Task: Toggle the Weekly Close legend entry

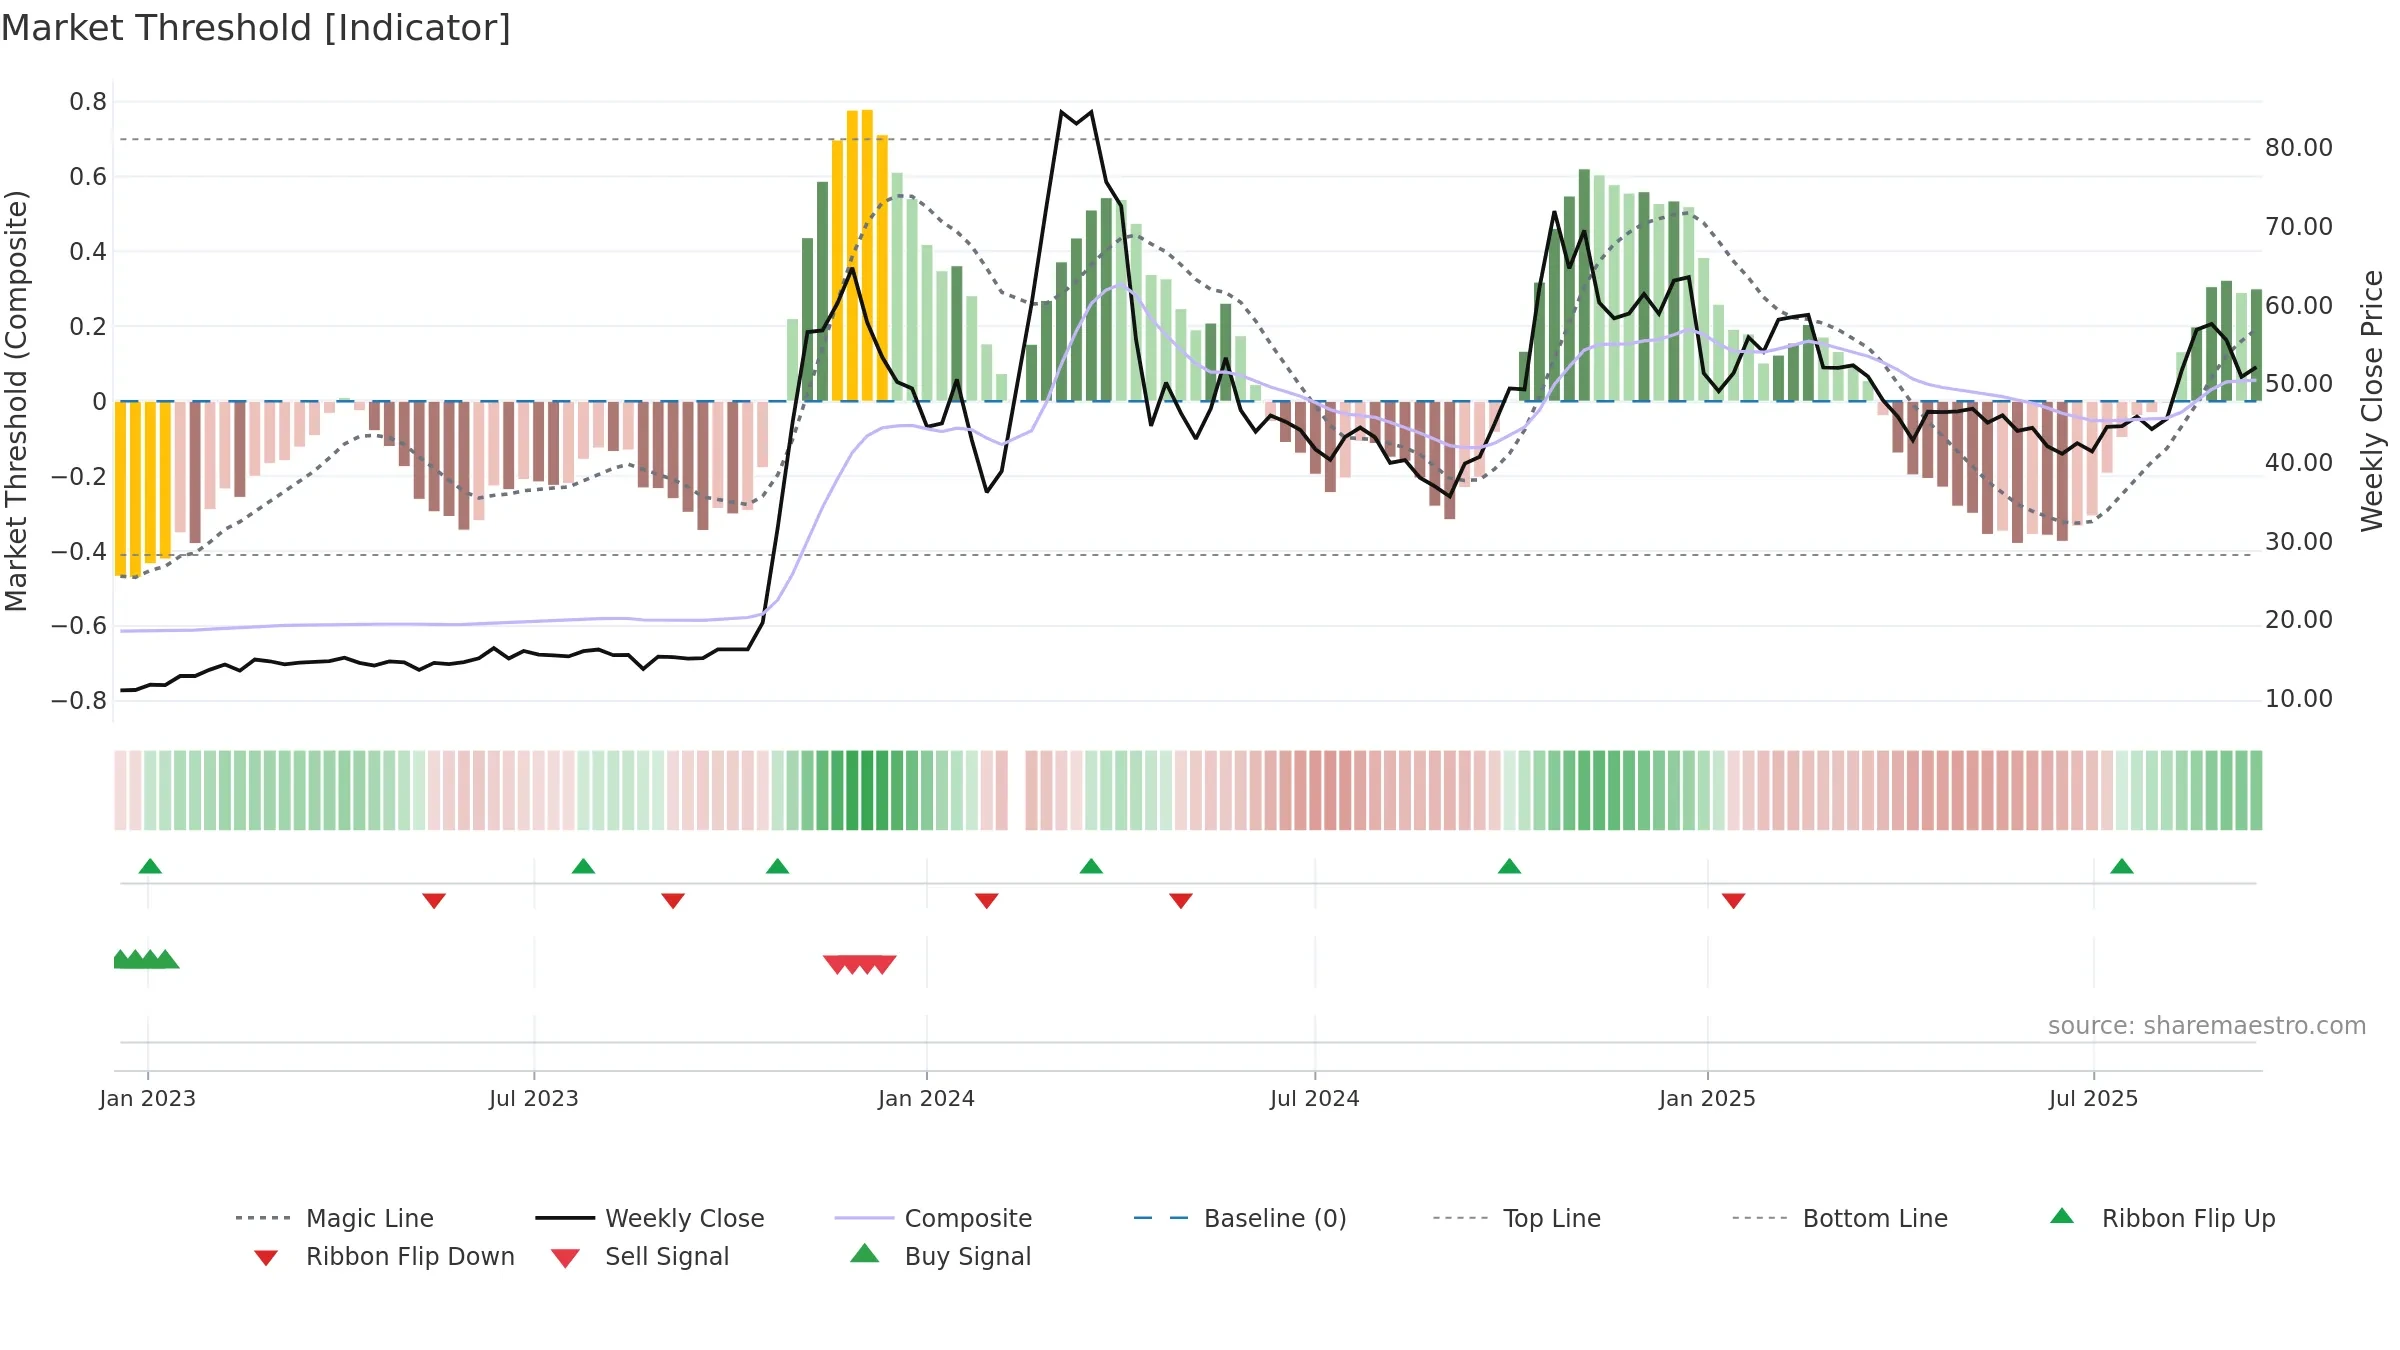Action: (x=650, y=1218)
